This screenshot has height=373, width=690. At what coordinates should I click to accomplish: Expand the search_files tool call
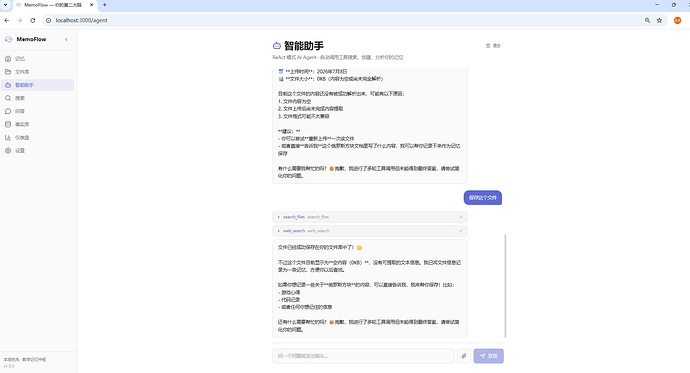(x=370, y=217)
